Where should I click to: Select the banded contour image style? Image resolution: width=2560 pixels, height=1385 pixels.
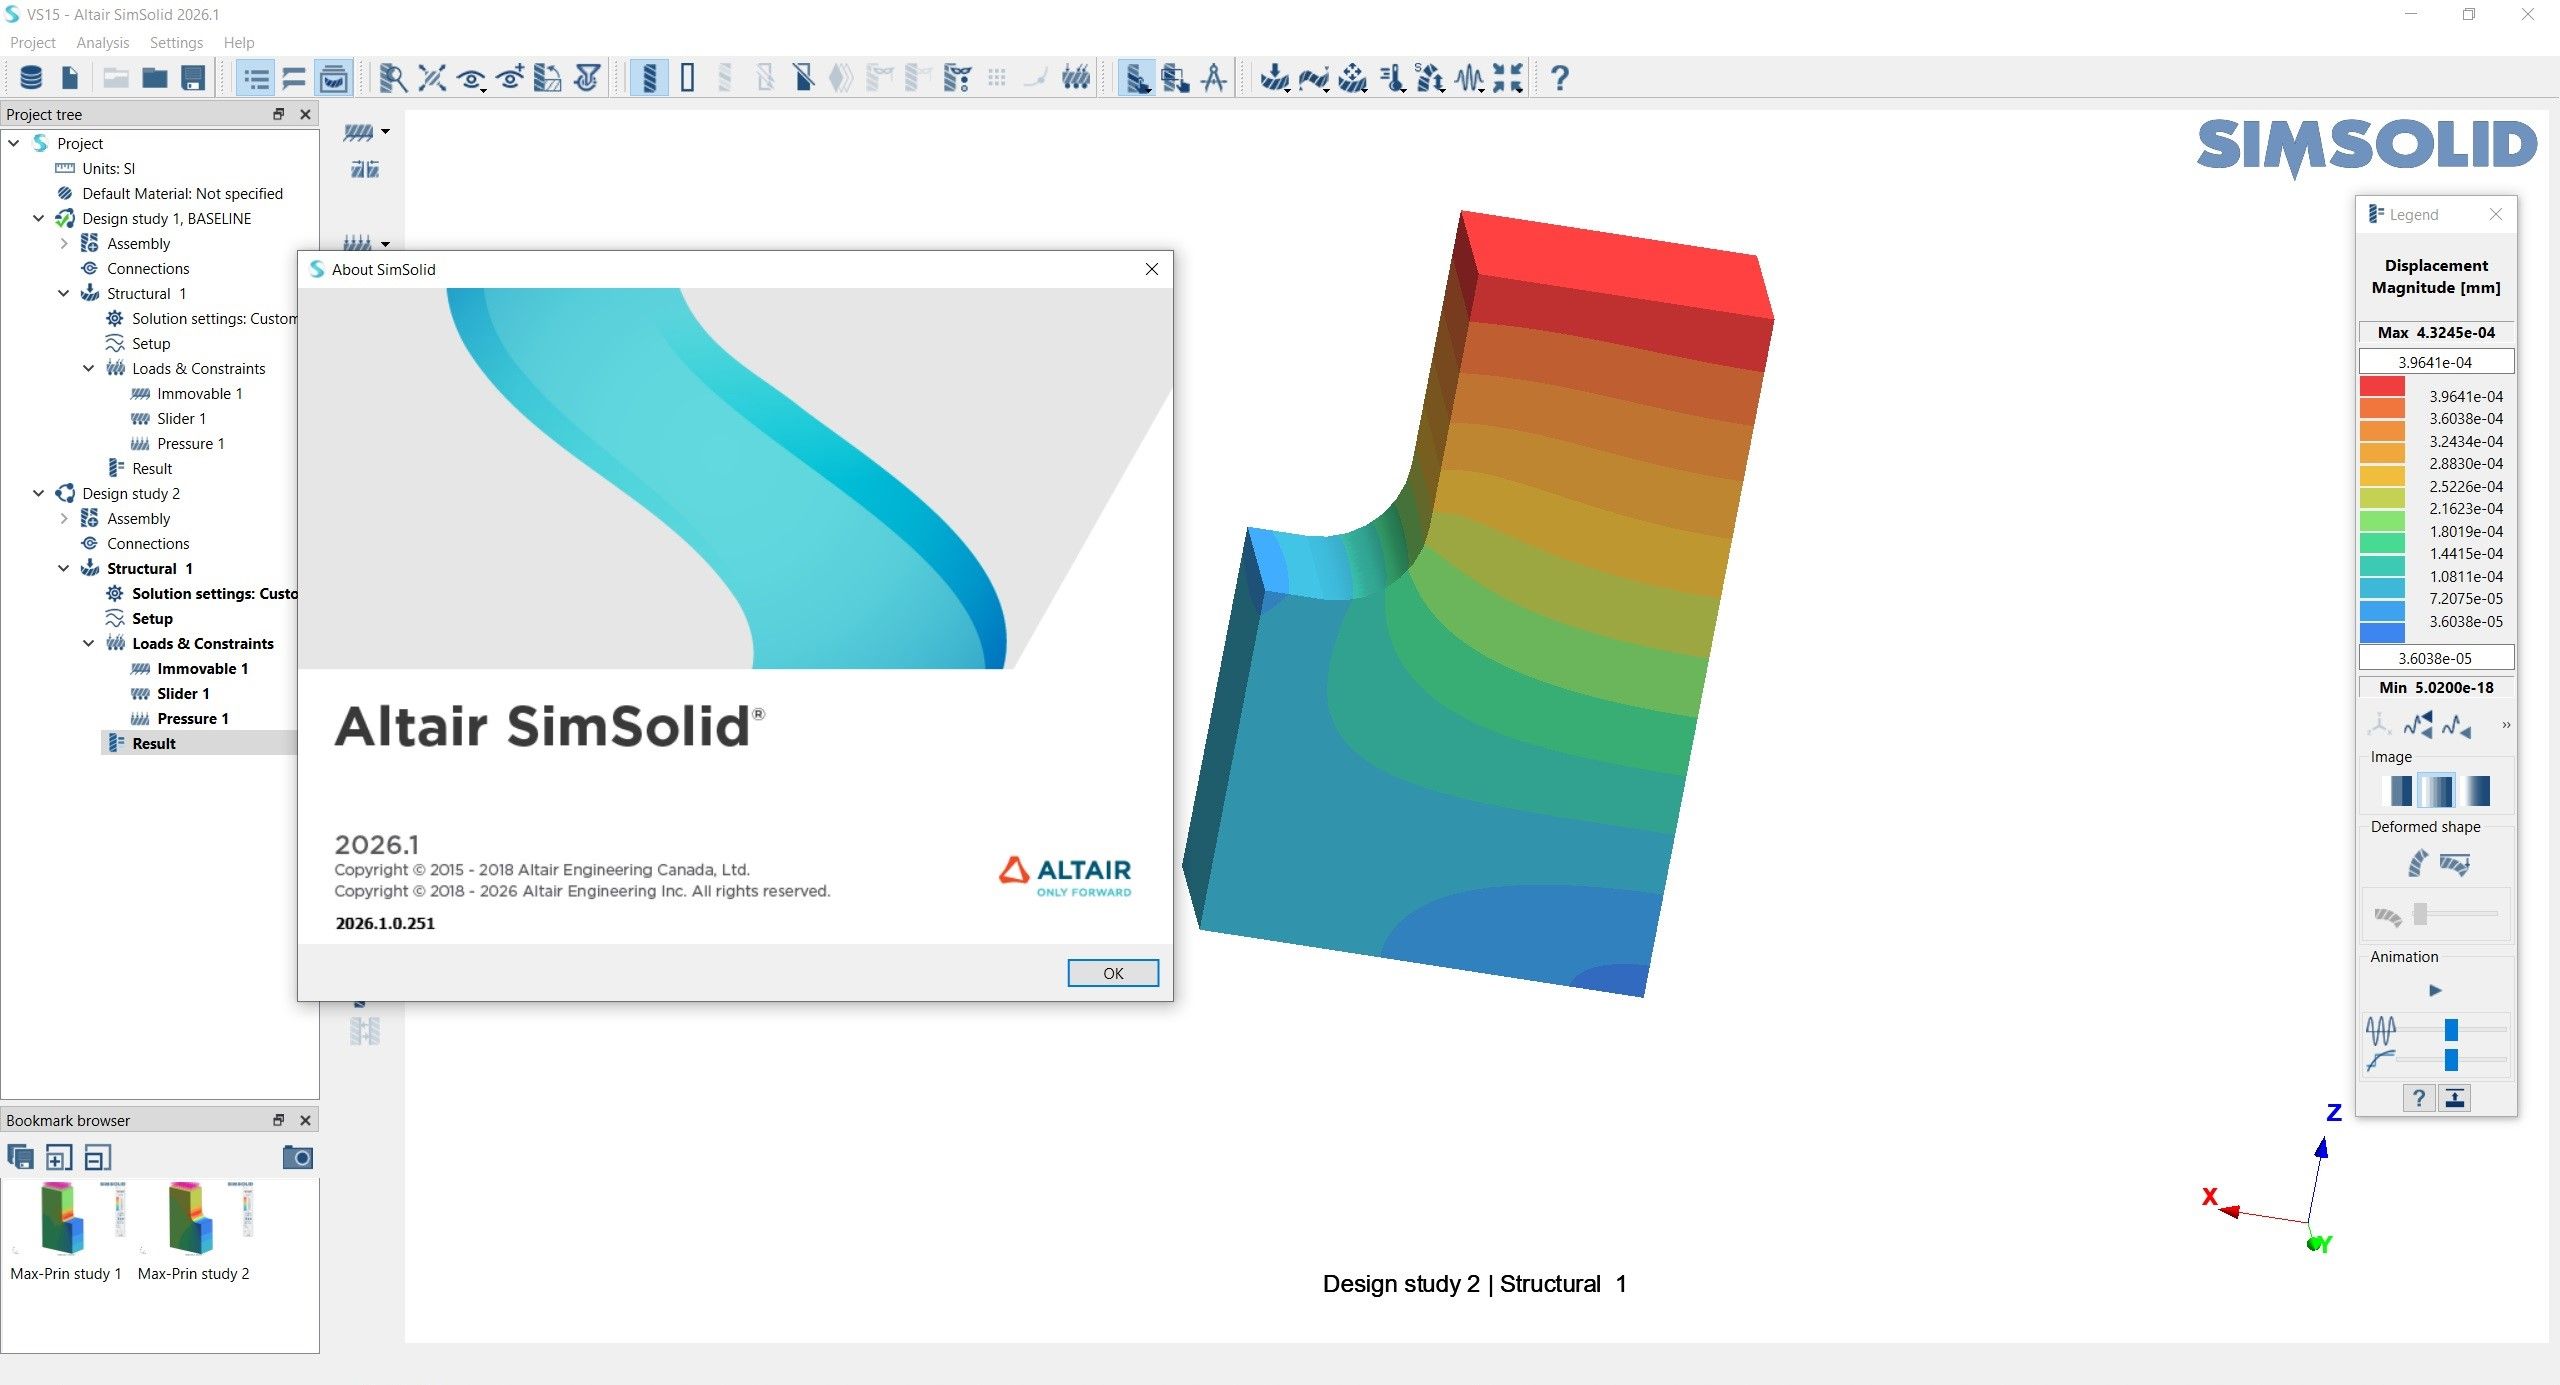[x=2399, y=790]
